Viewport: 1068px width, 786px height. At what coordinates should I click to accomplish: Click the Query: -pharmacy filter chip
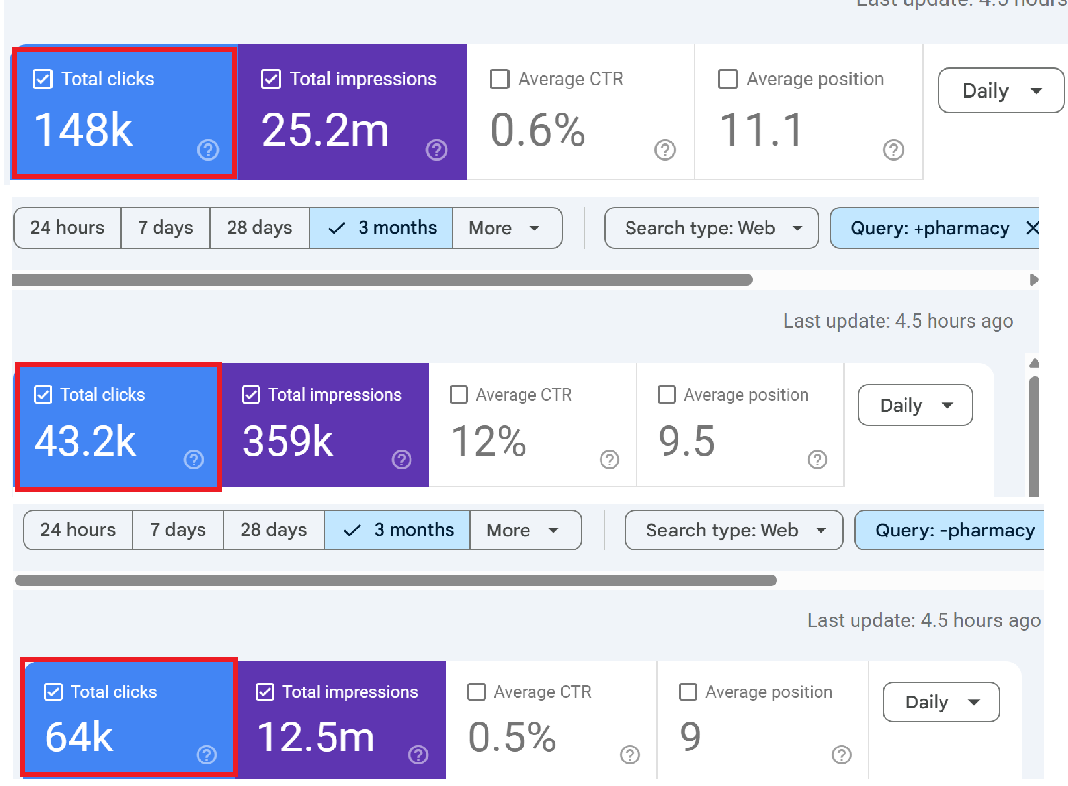point(954,530)
